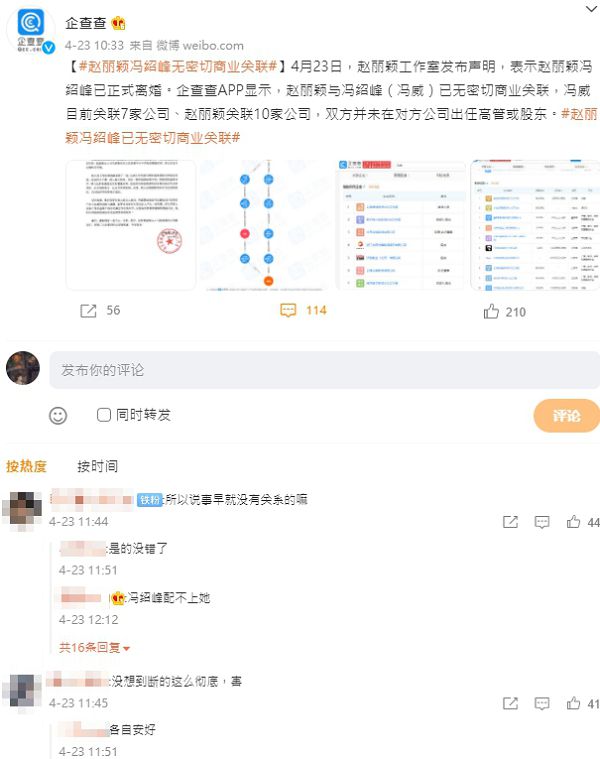
Task: Click the 发布你的评论 comment input field
Action: point(325,370)
